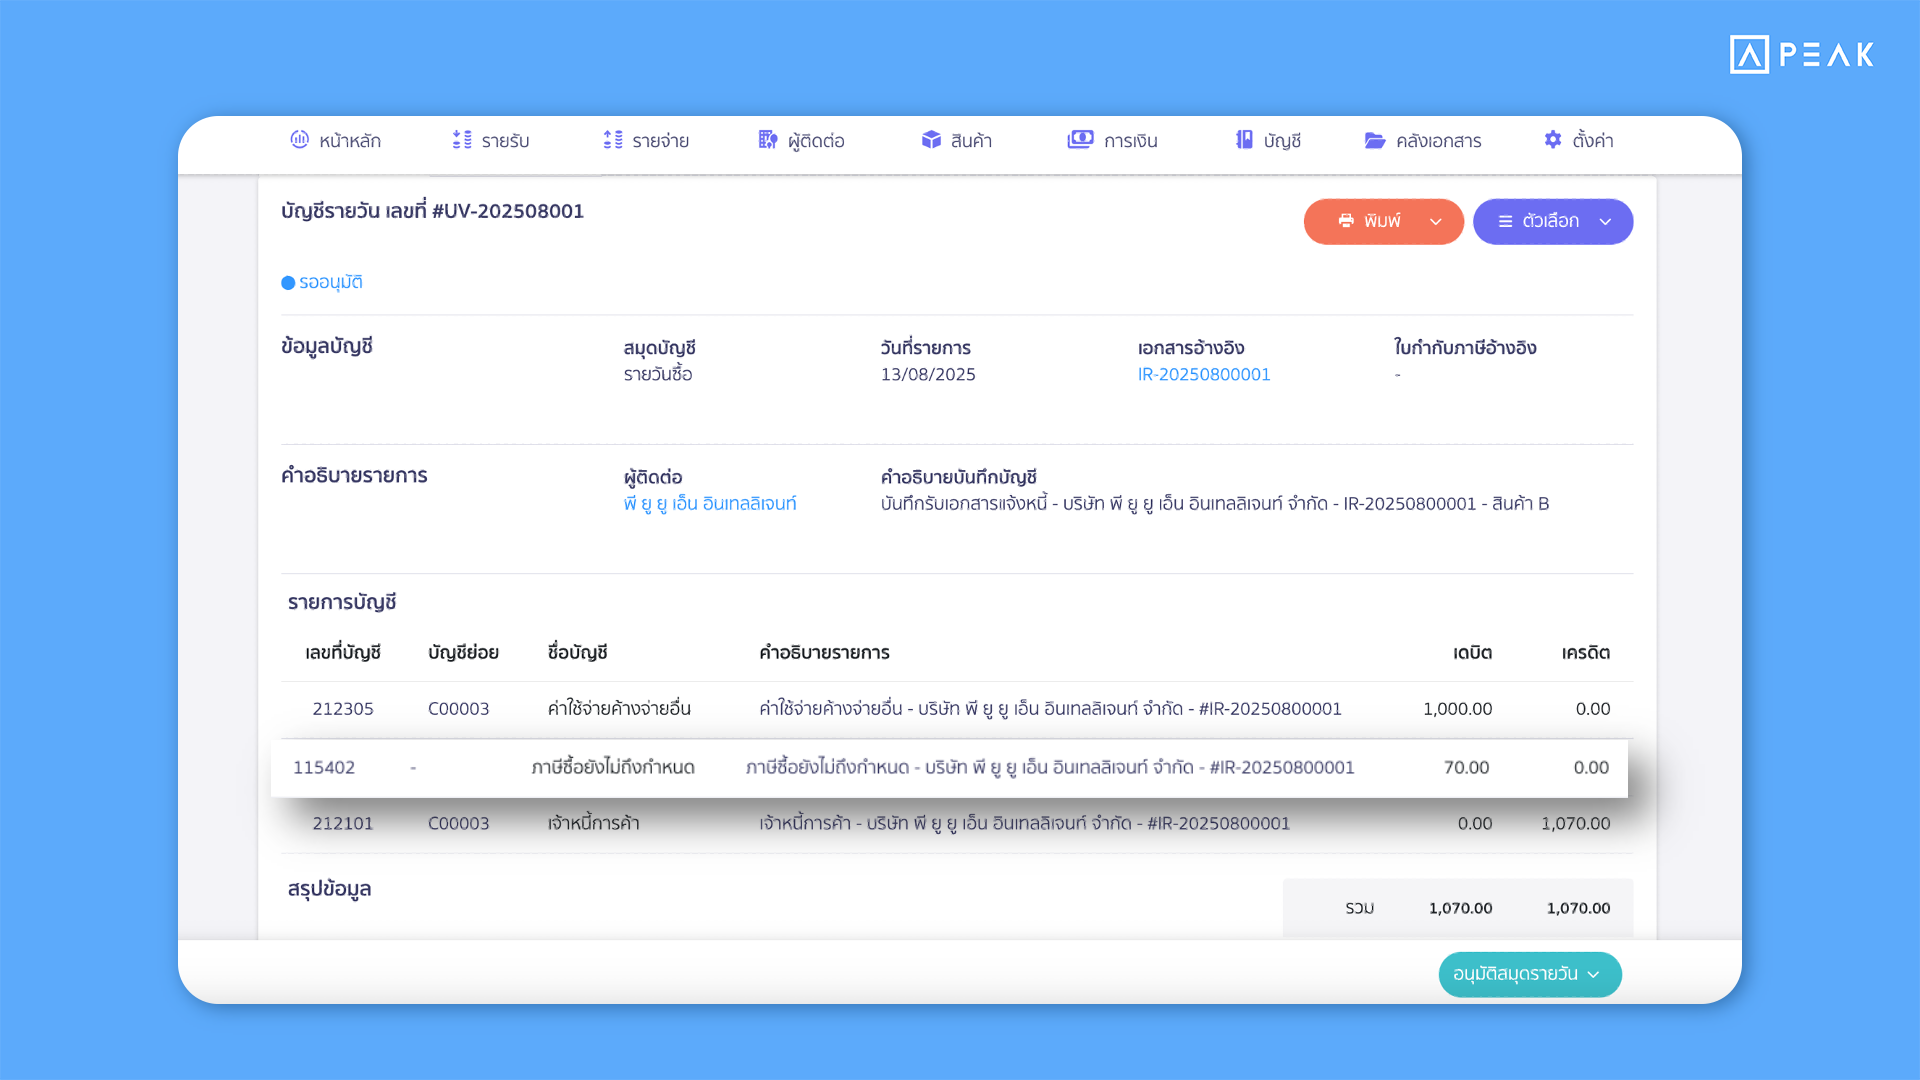
Task: Click the บัญชีย่อย column header
Action: [463, 653]
